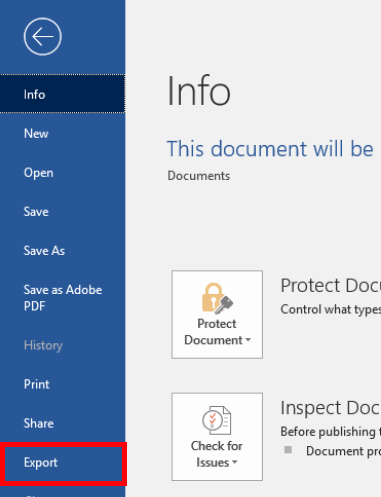Click the "This document will be" title
Image resolution: width=381 pixels, height=497 pixels.
(270, 149)
